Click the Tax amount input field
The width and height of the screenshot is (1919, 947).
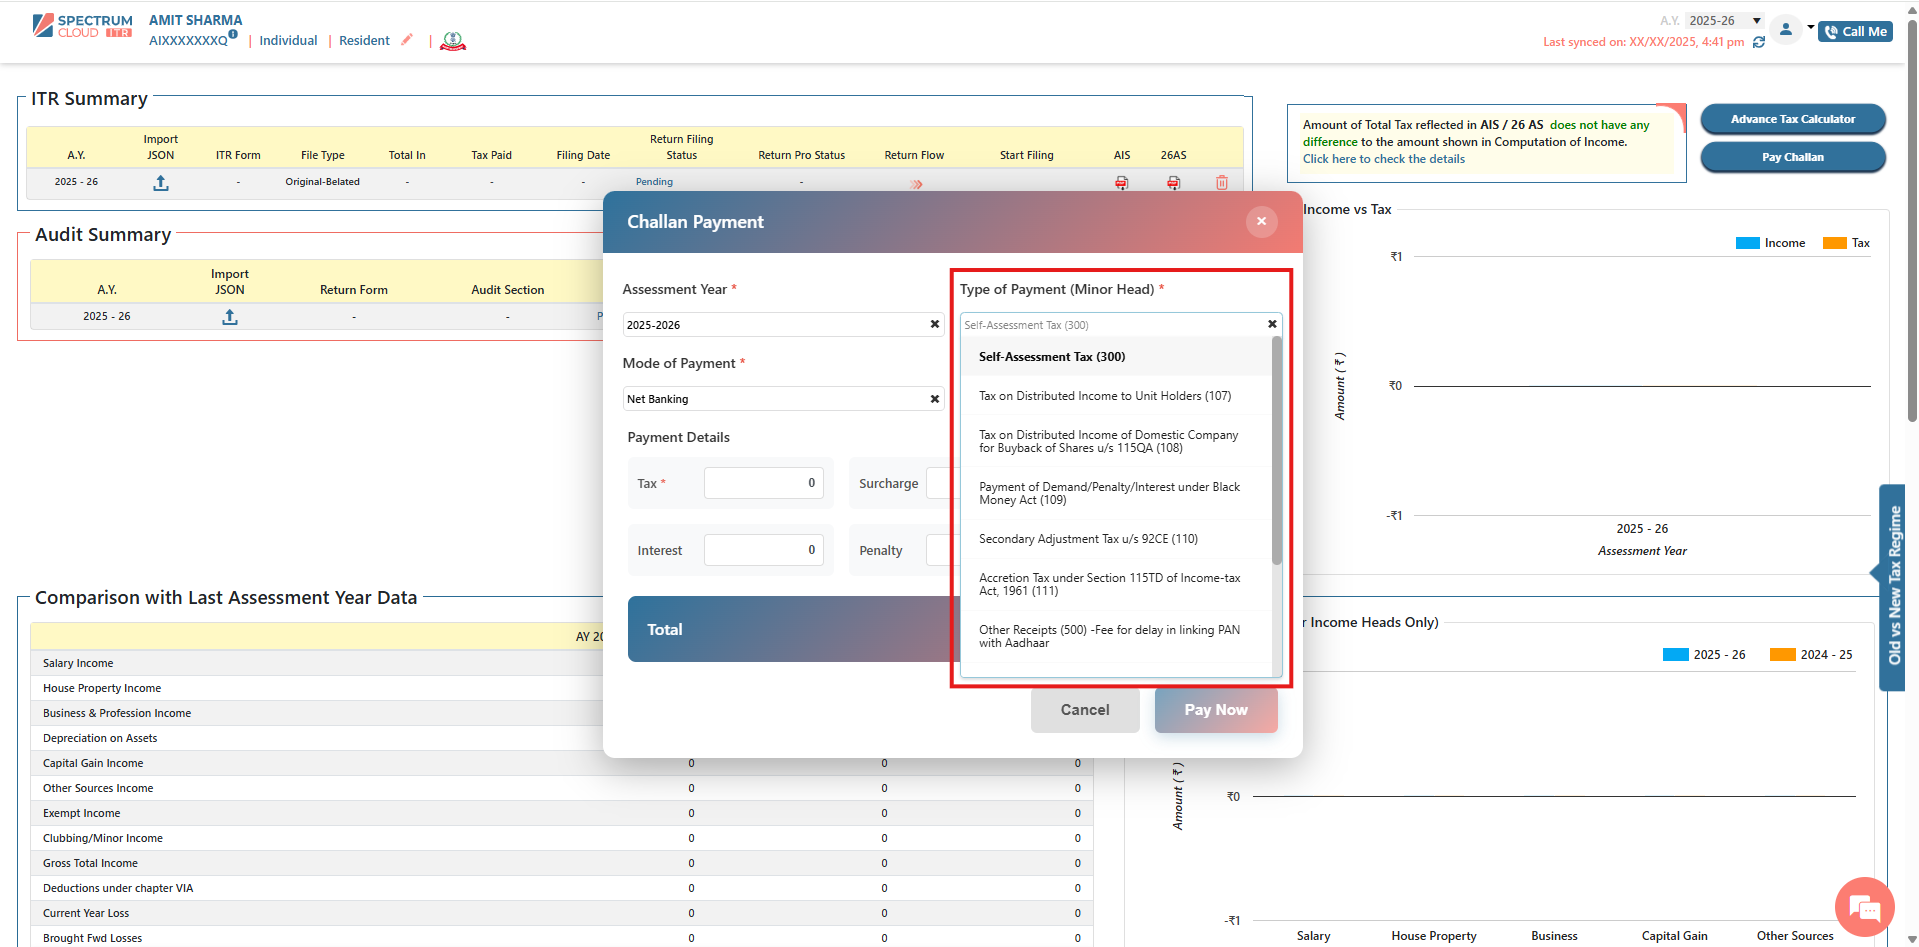[x=763, y=483]
